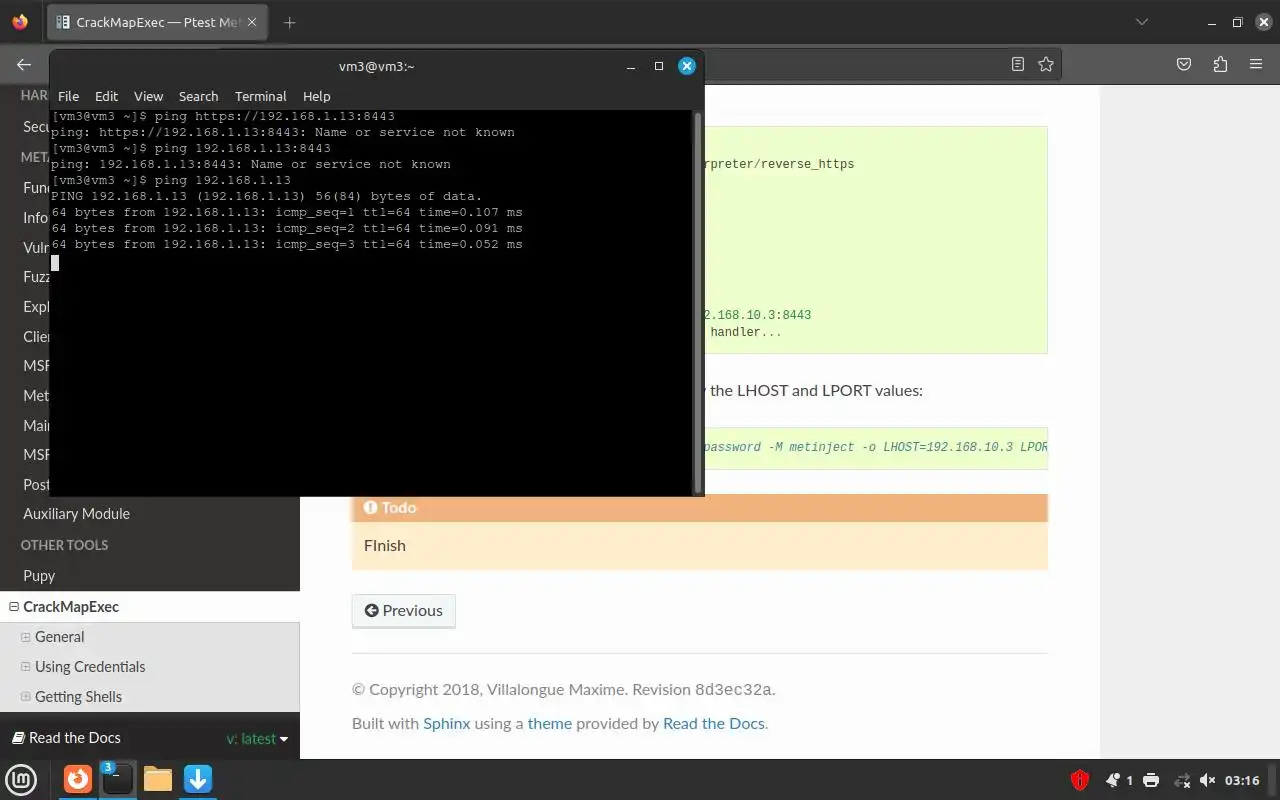Viewport: 1280px width, 800px height.
Task: Open the list all tabs dropdown
Action: click(1142, 22)
